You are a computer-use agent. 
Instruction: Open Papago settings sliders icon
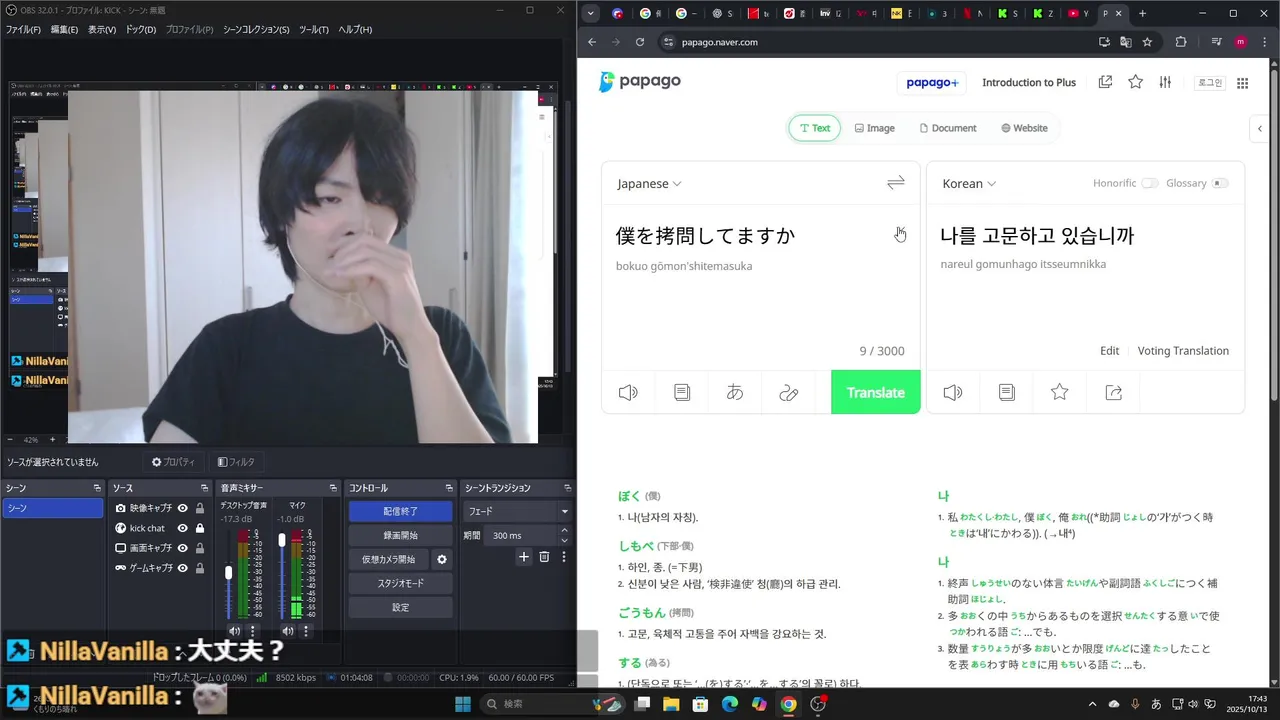[1165, 82]
